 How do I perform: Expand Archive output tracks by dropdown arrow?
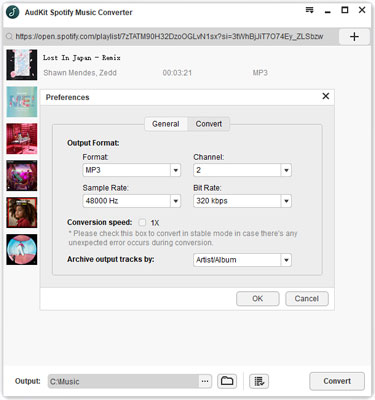286,260
